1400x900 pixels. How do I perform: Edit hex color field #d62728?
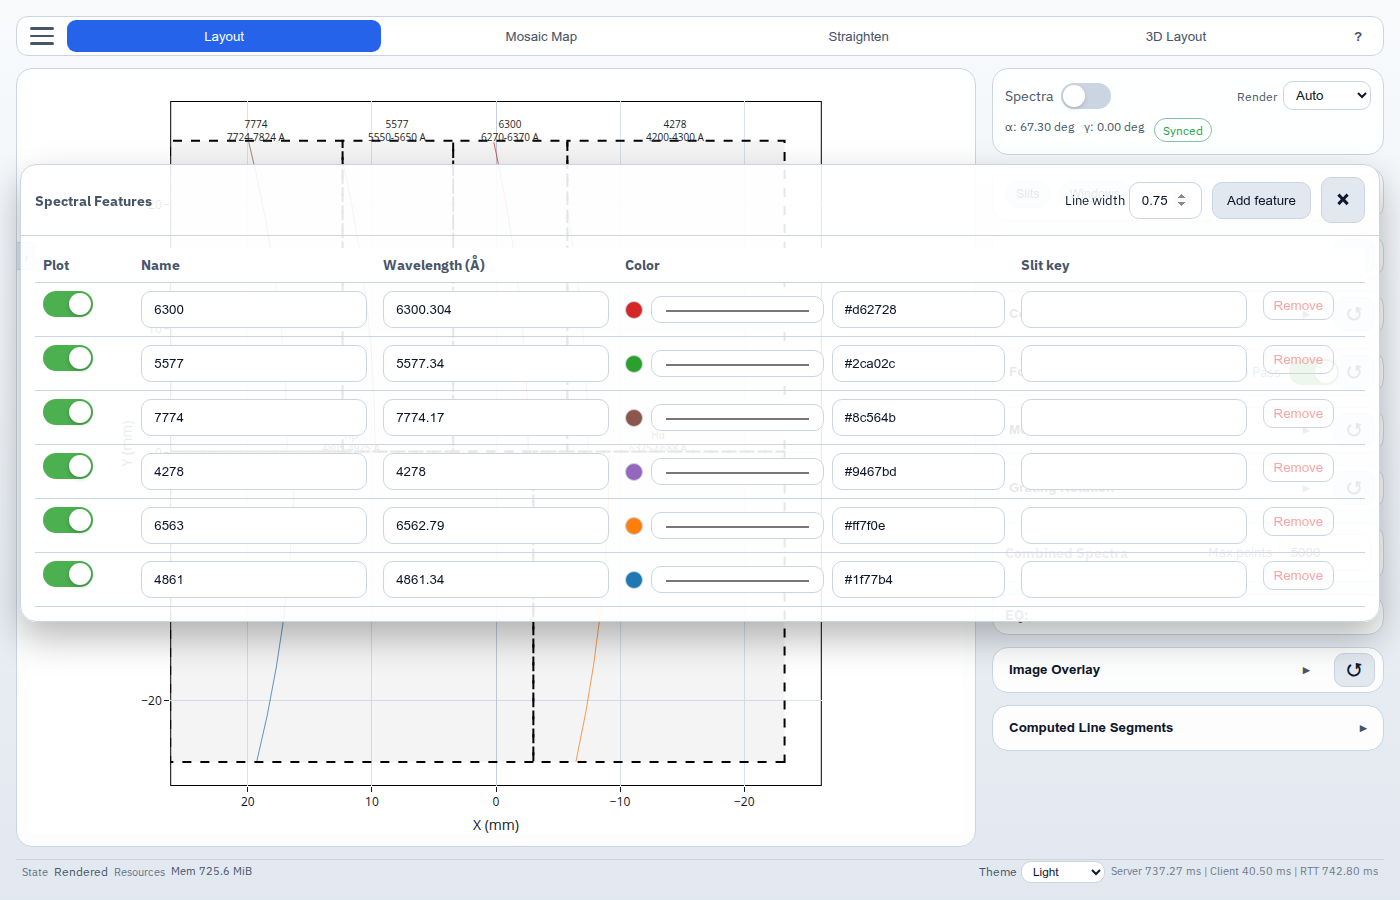[x=918, y=310]
